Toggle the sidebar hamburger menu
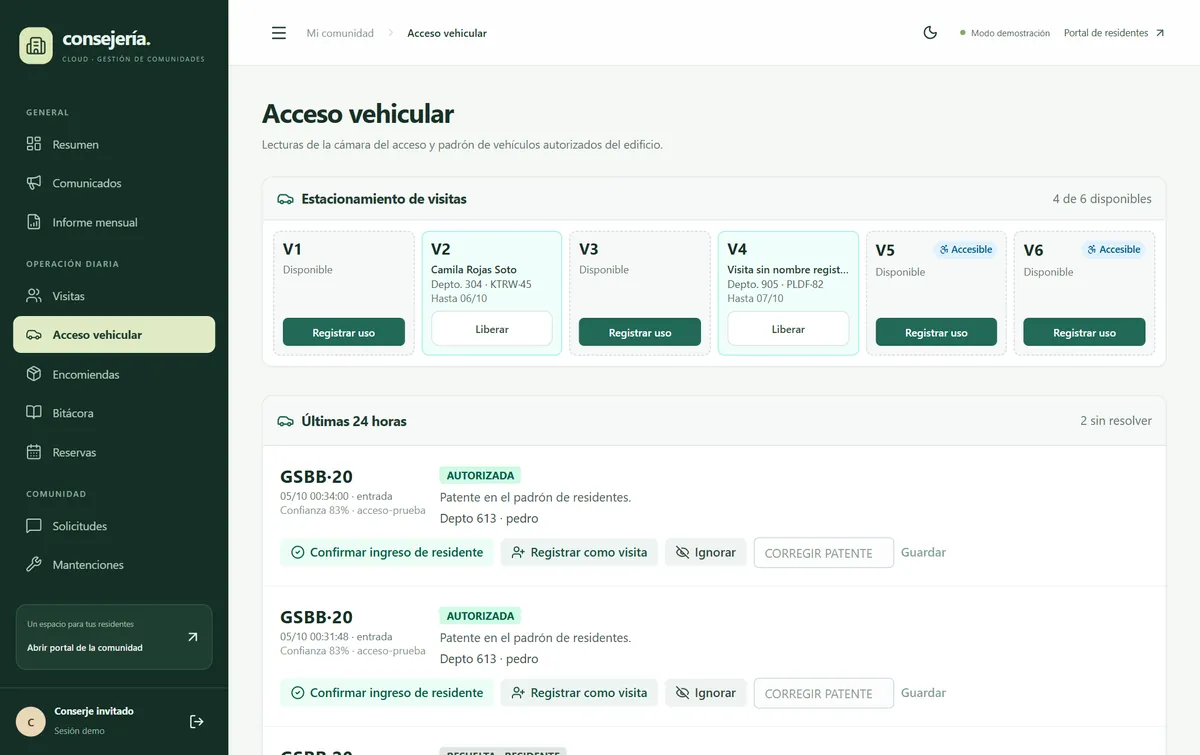The height and width of the screenshot is (755, 1200). [x=279, y=33]
